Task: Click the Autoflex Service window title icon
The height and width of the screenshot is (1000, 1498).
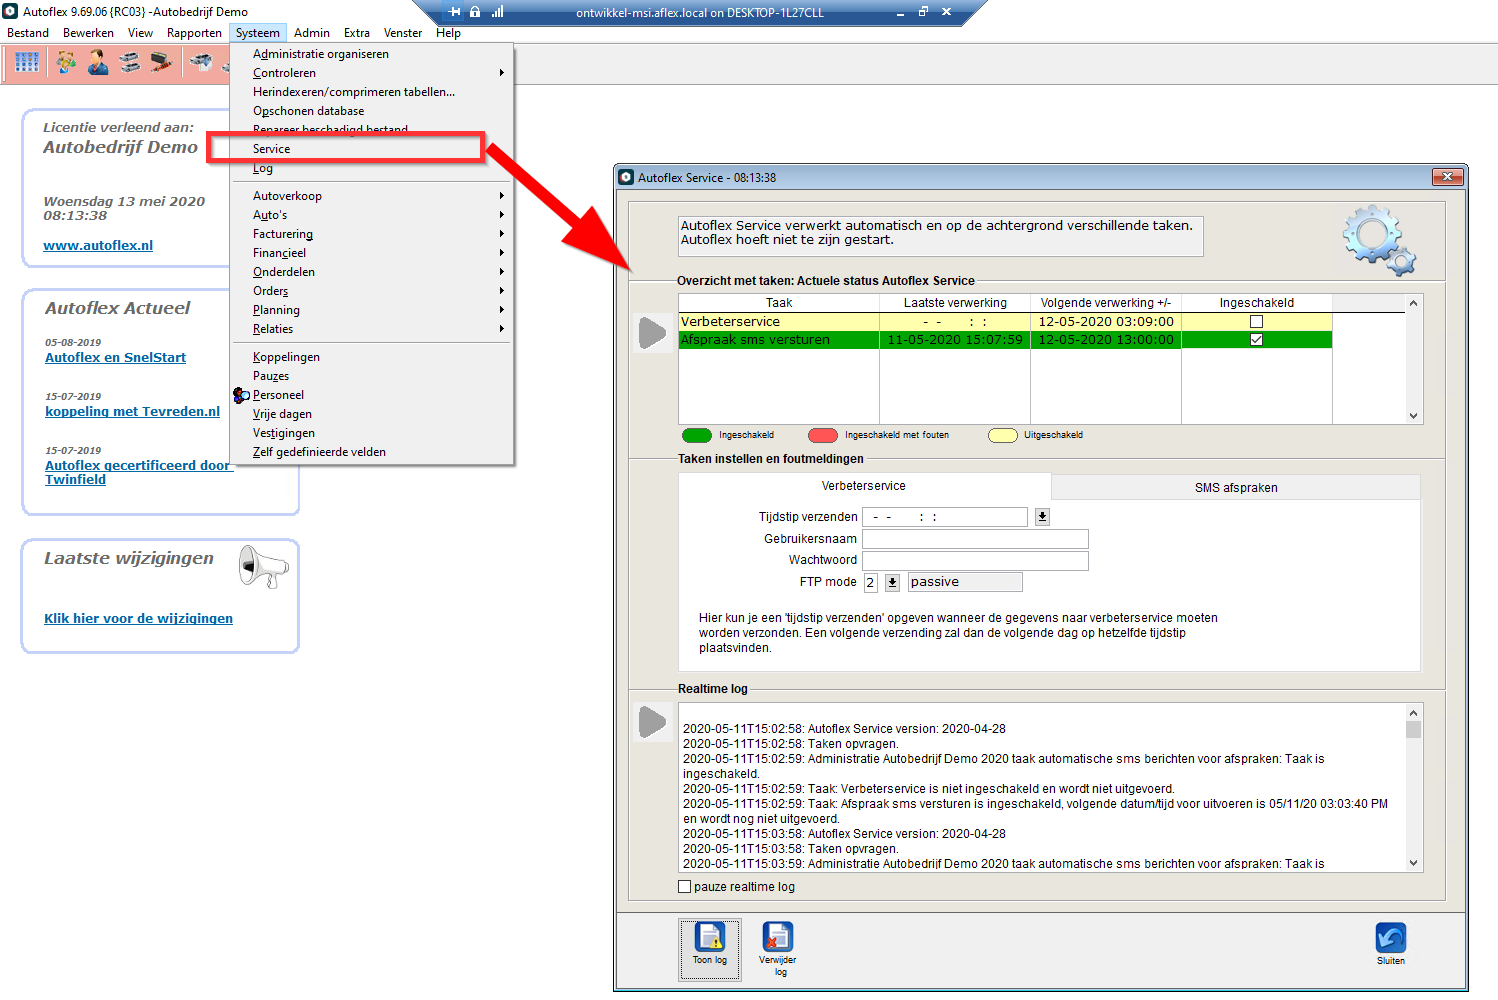Action: pos(626,177)
